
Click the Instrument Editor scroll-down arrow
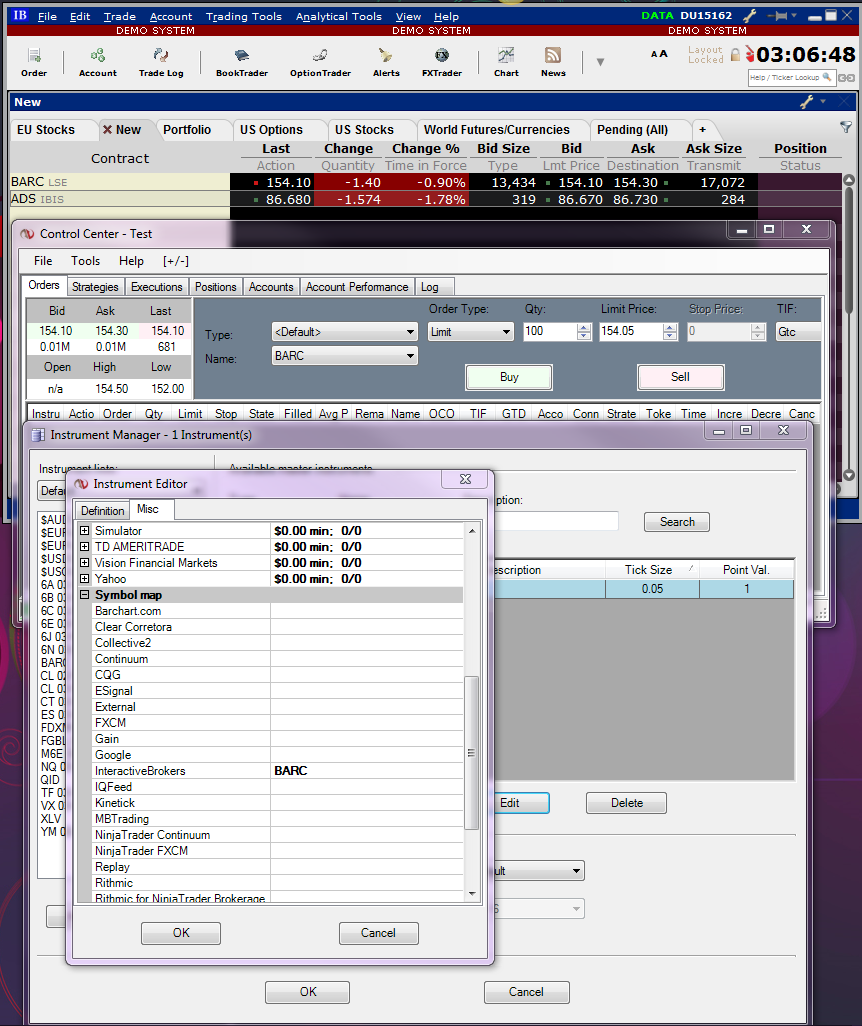[x=472, y=894]
